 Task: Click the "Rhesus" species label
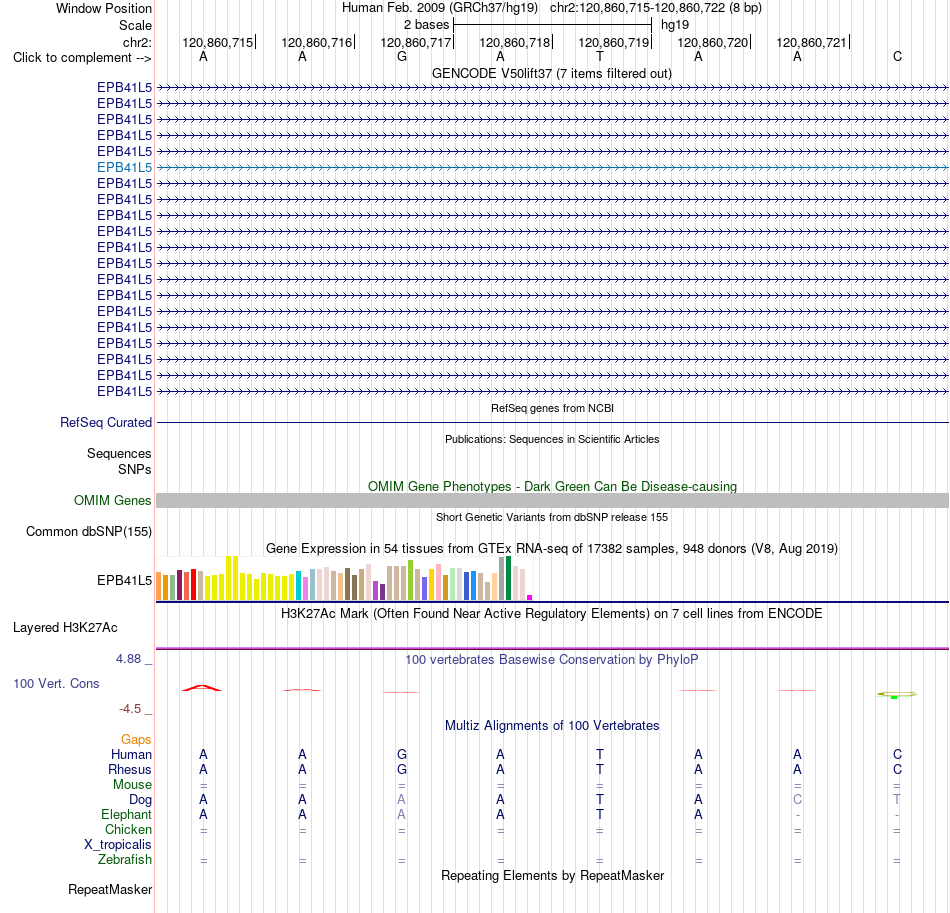(130, 769)
